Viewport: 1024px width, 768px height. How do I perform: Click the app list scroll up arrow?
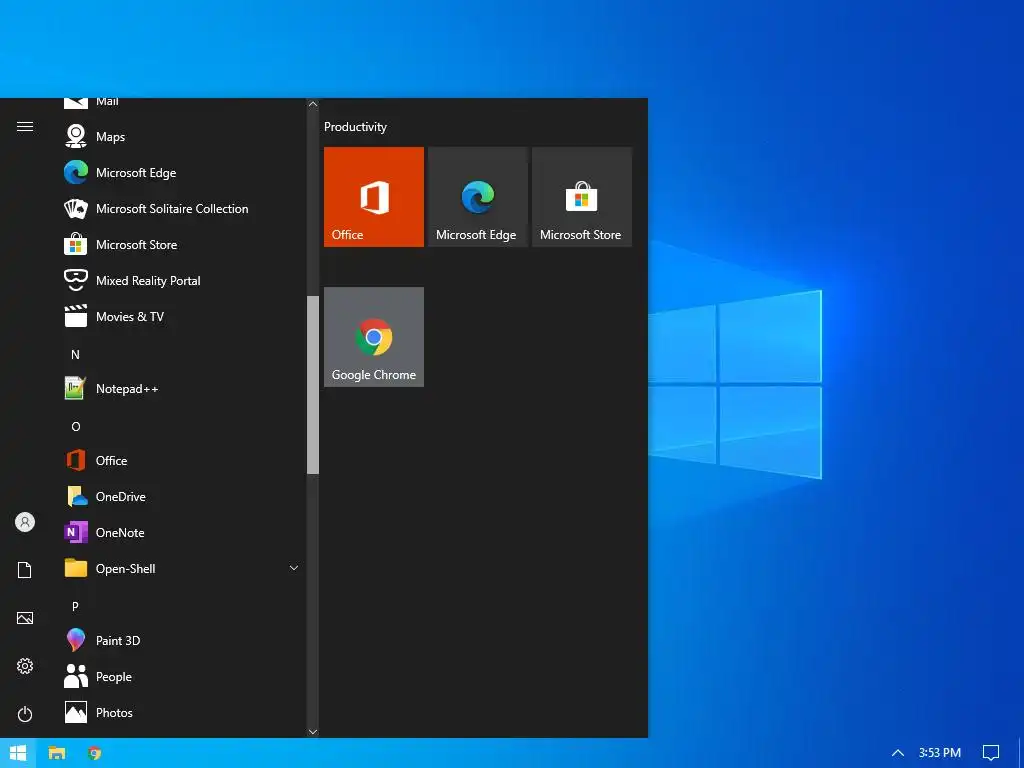313,104
